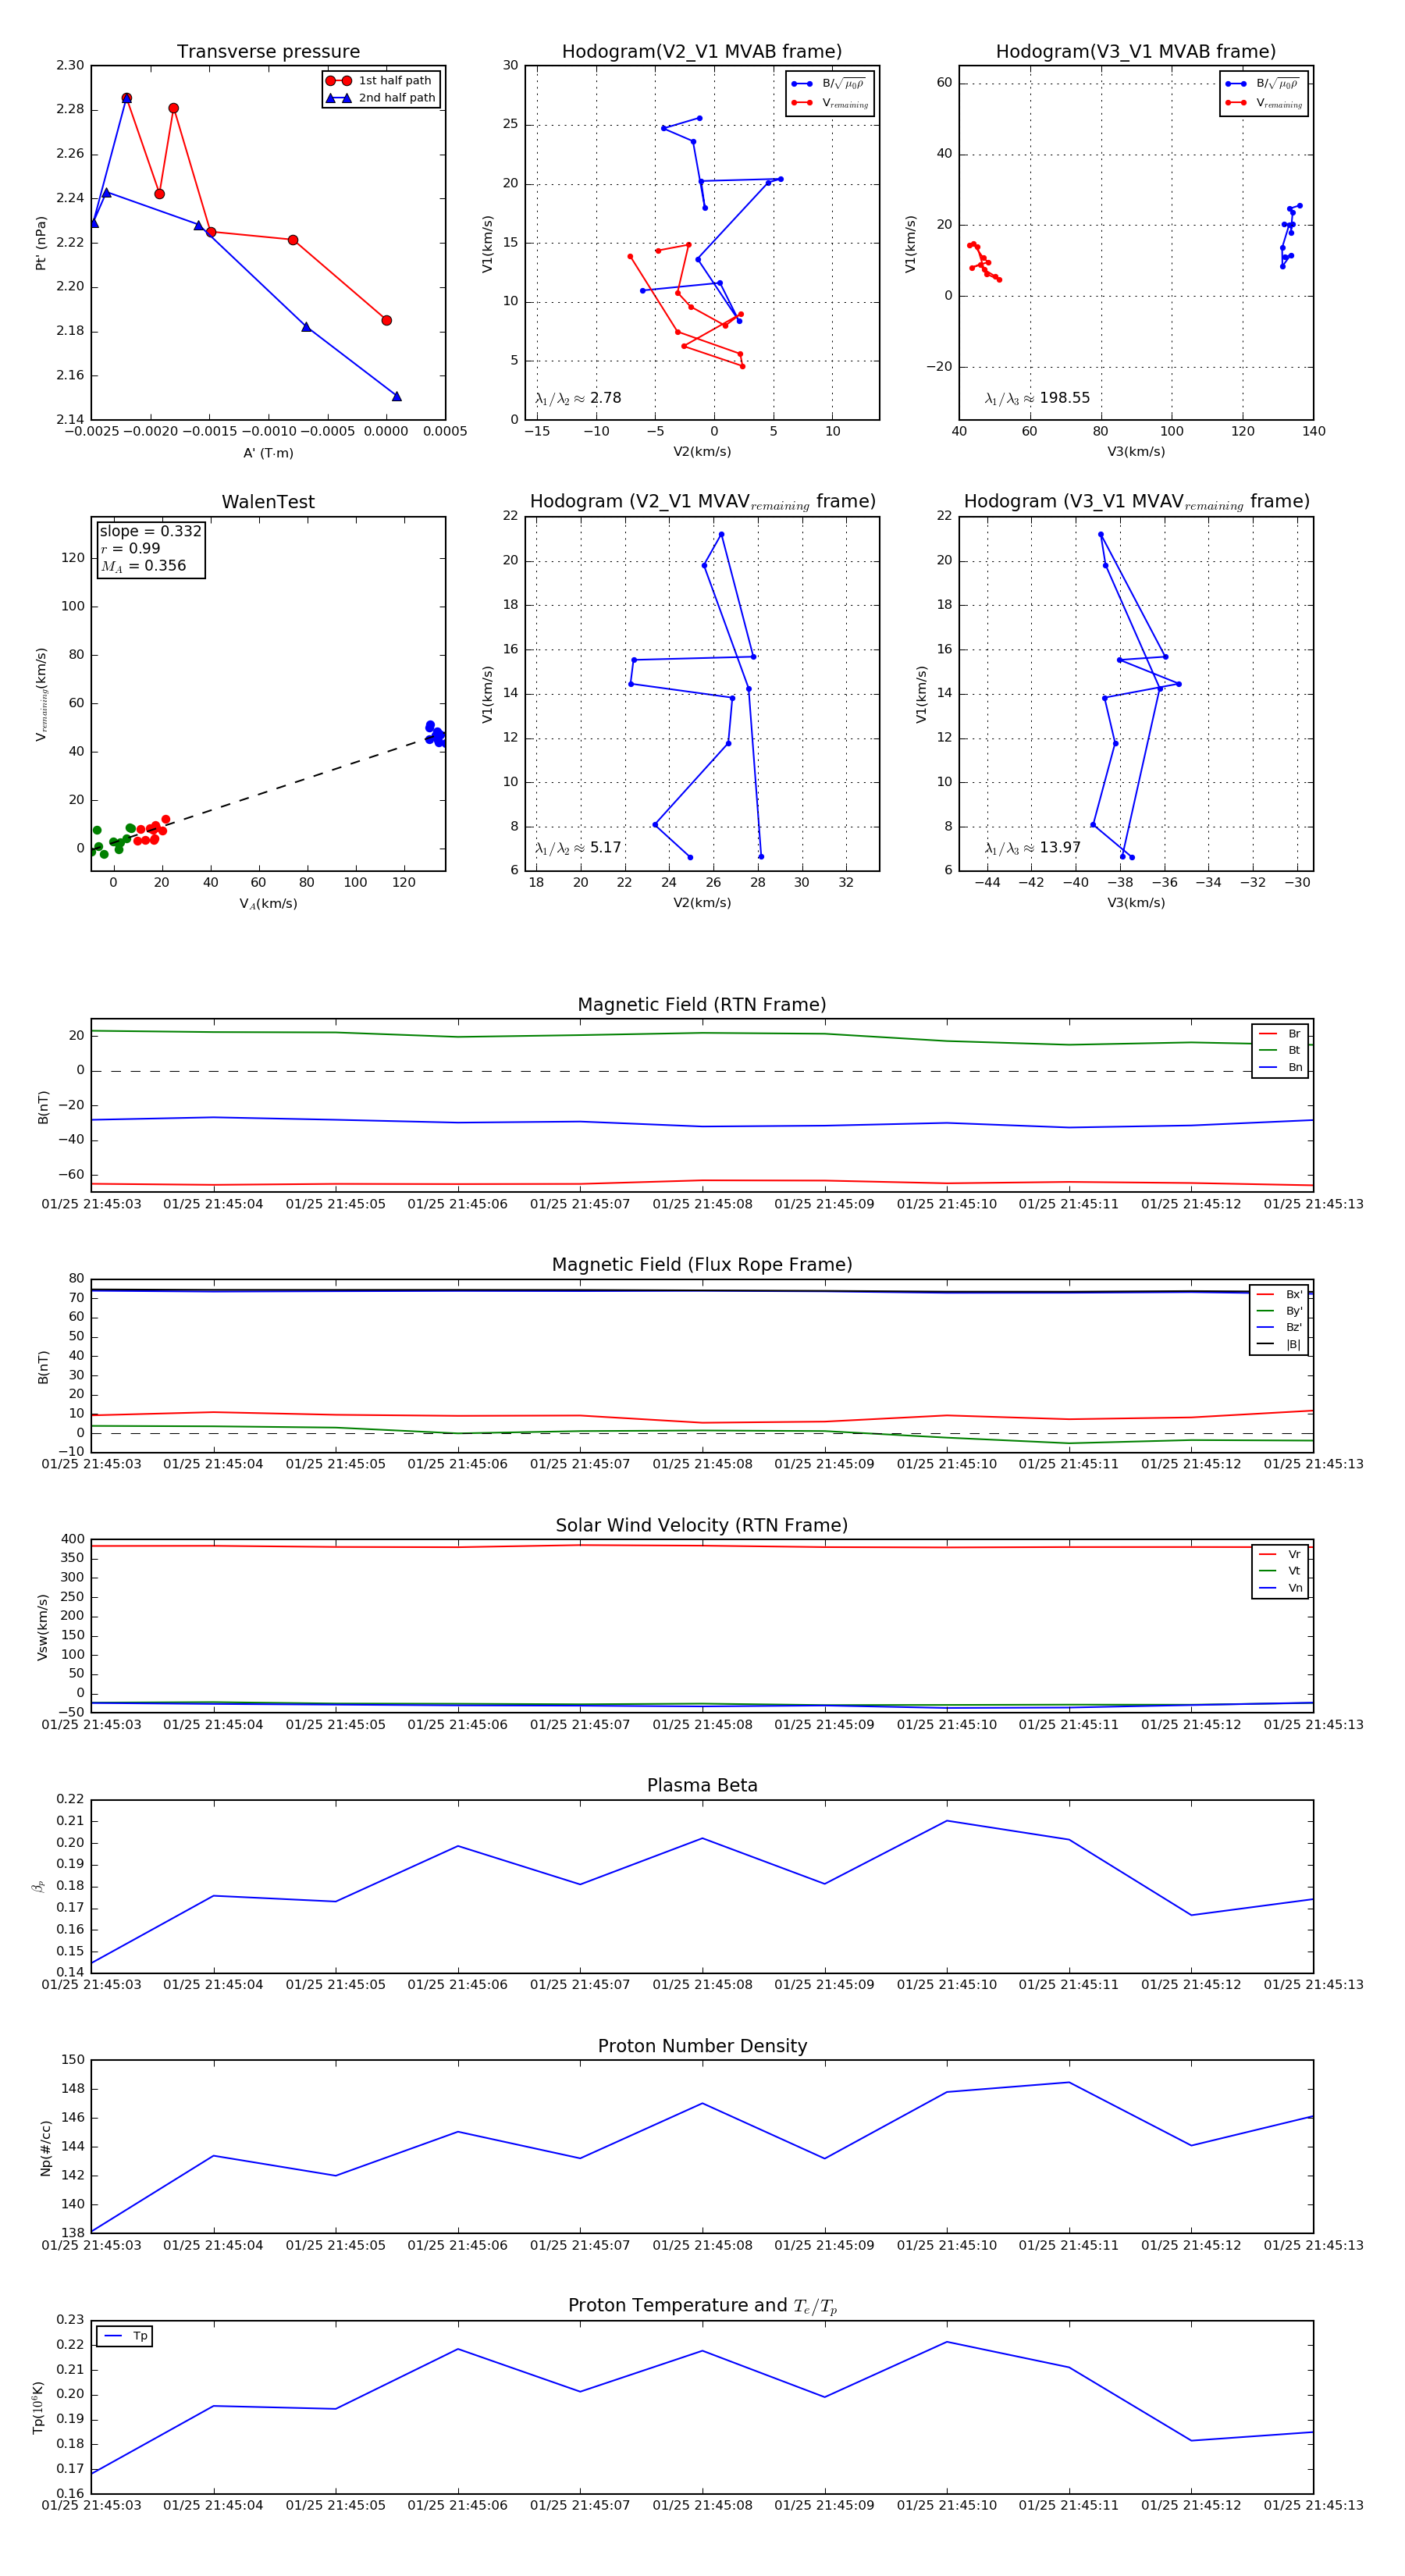Click the "Plasma Beta" title
1405x2576 pixels.
(x=702, y=1785)
